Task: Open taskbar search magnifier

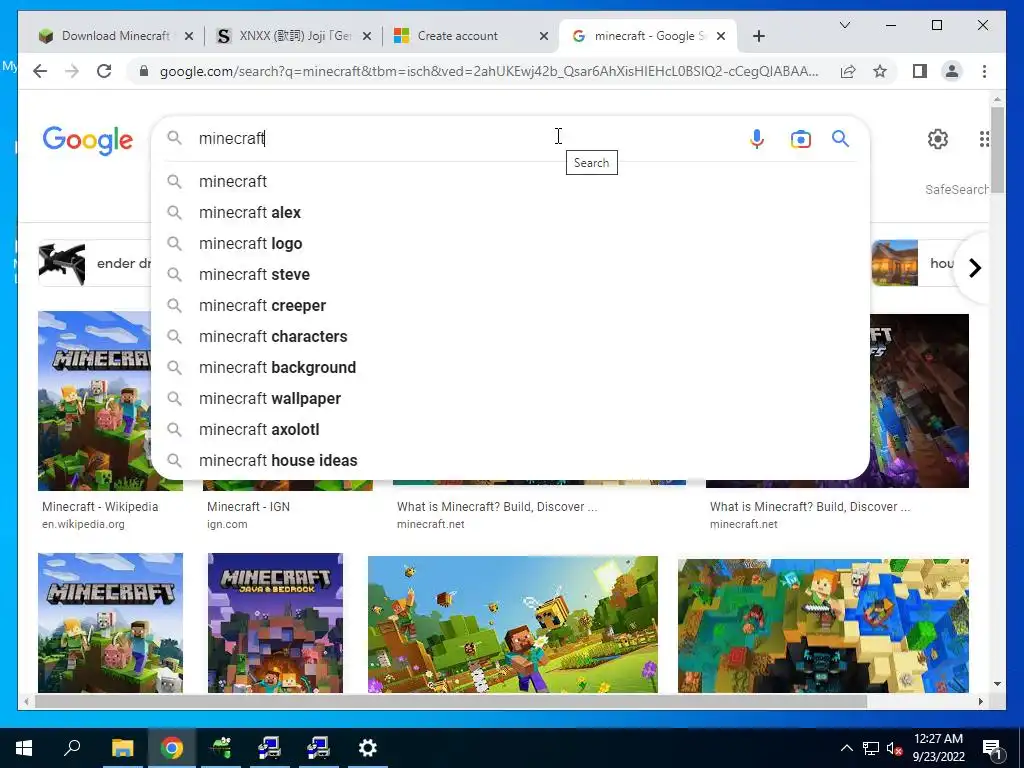Action: coord(72,748)
